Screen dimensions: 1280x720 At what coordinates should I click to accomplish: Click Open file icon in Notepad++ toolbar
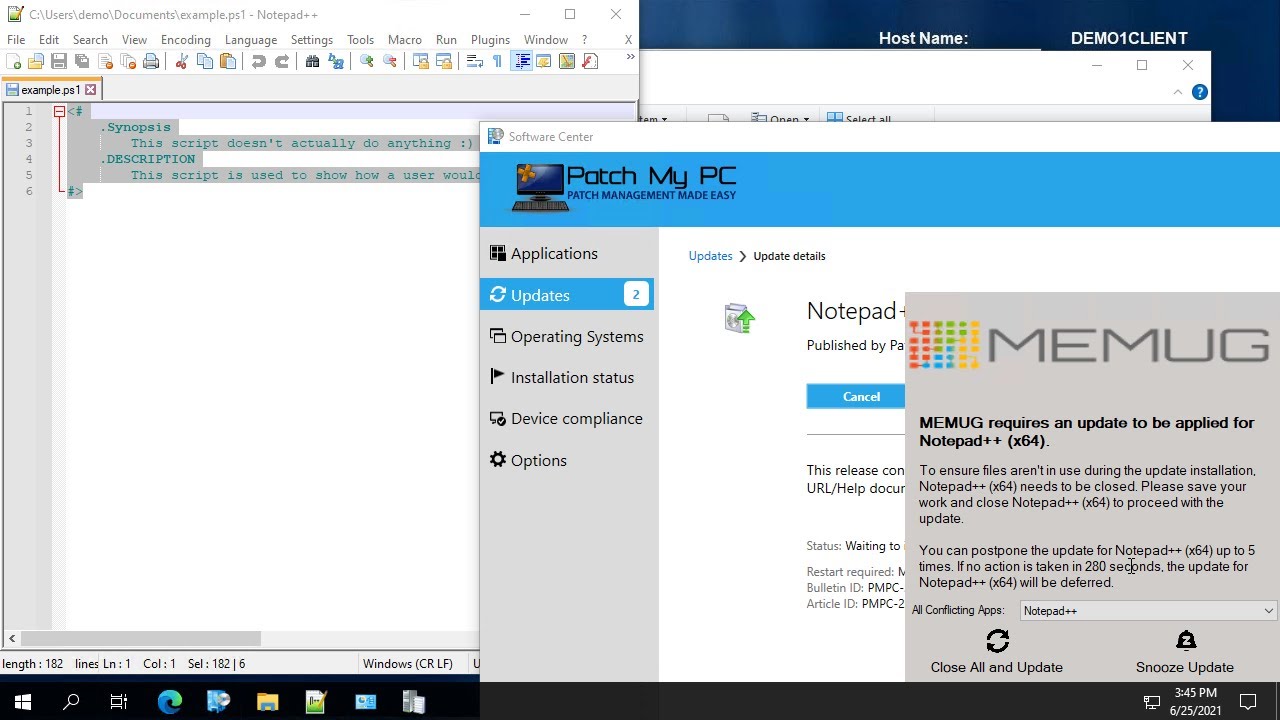point(36,62)
